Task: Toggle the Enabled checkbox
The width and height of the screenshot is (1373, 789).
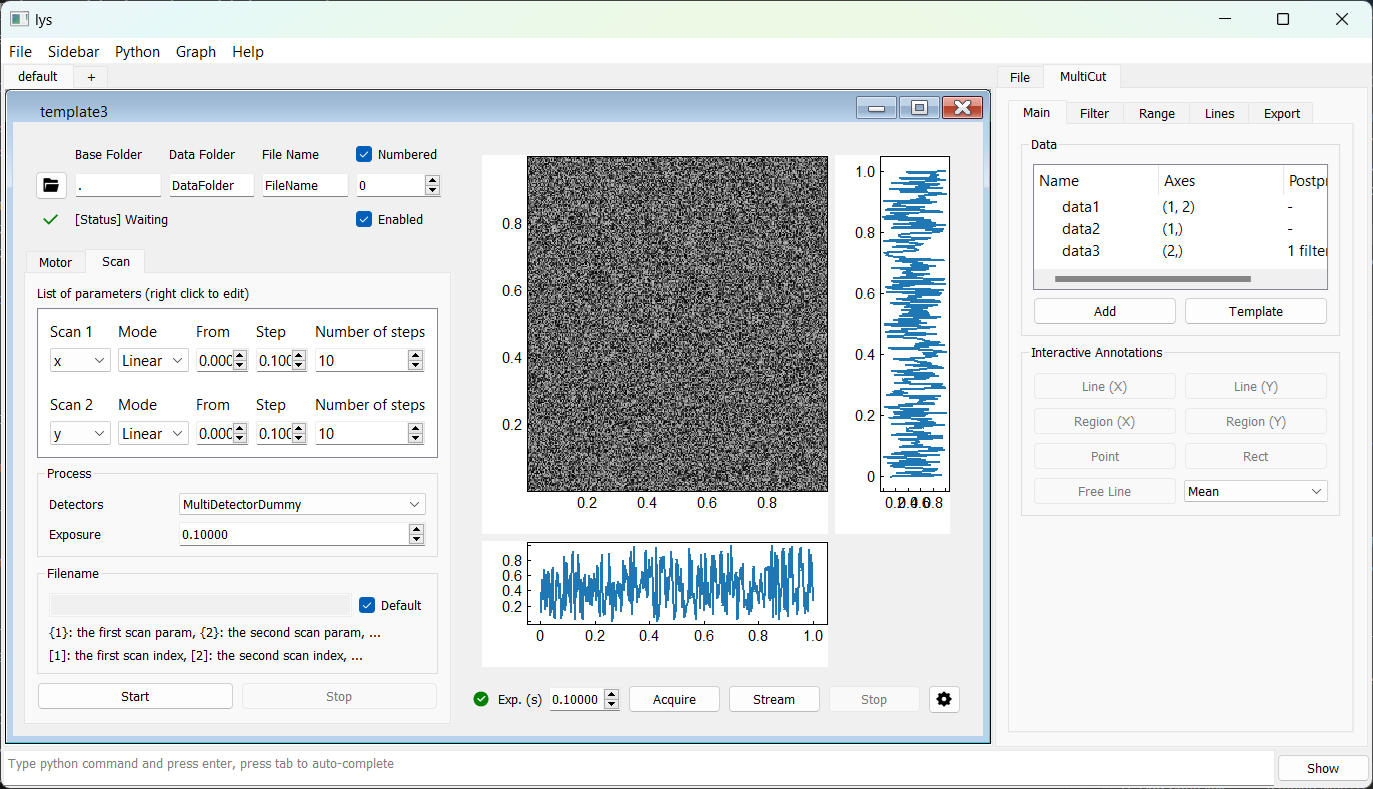Action: tap(364, 219)
